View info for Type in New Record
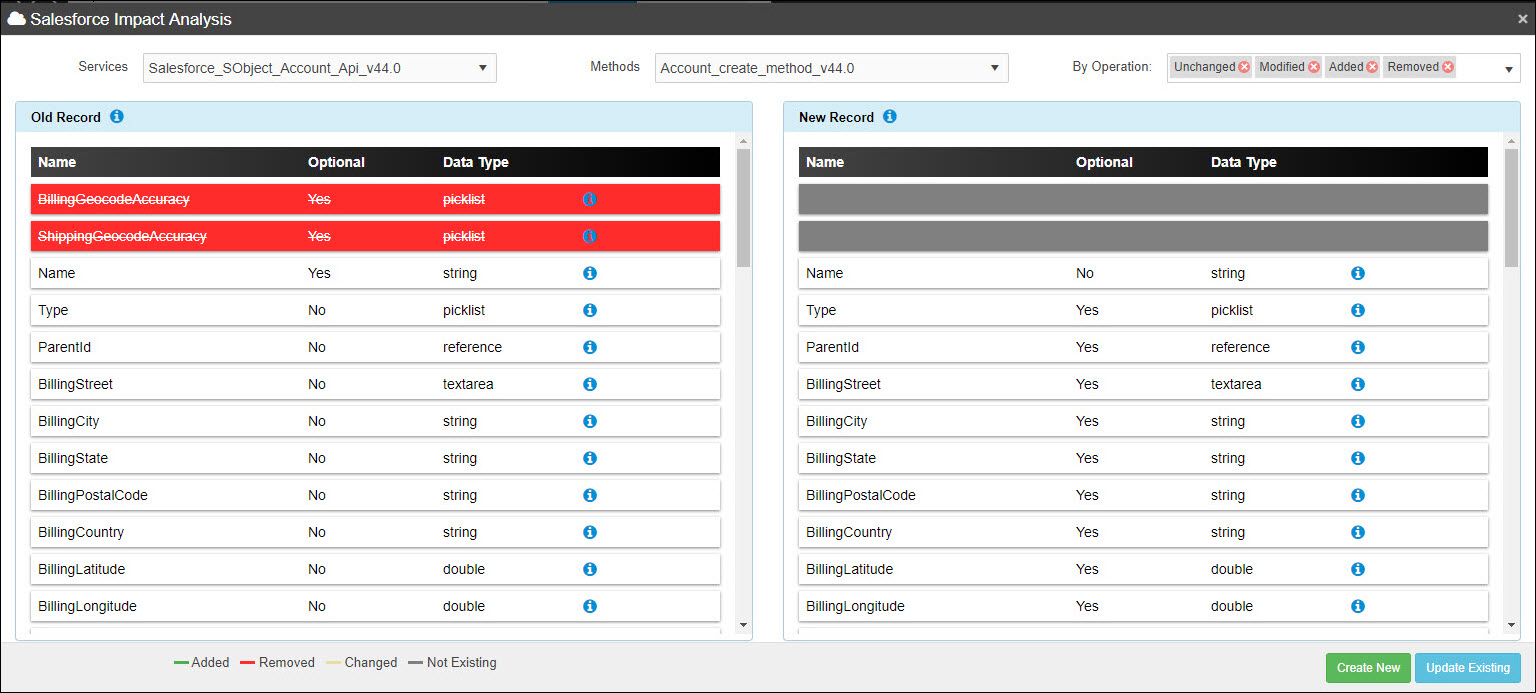 [x=1358, y=310]
